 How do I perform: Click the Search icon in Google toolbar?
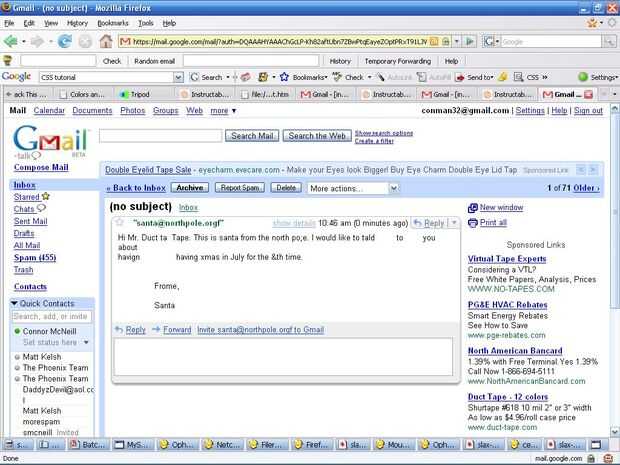point(195,77)
